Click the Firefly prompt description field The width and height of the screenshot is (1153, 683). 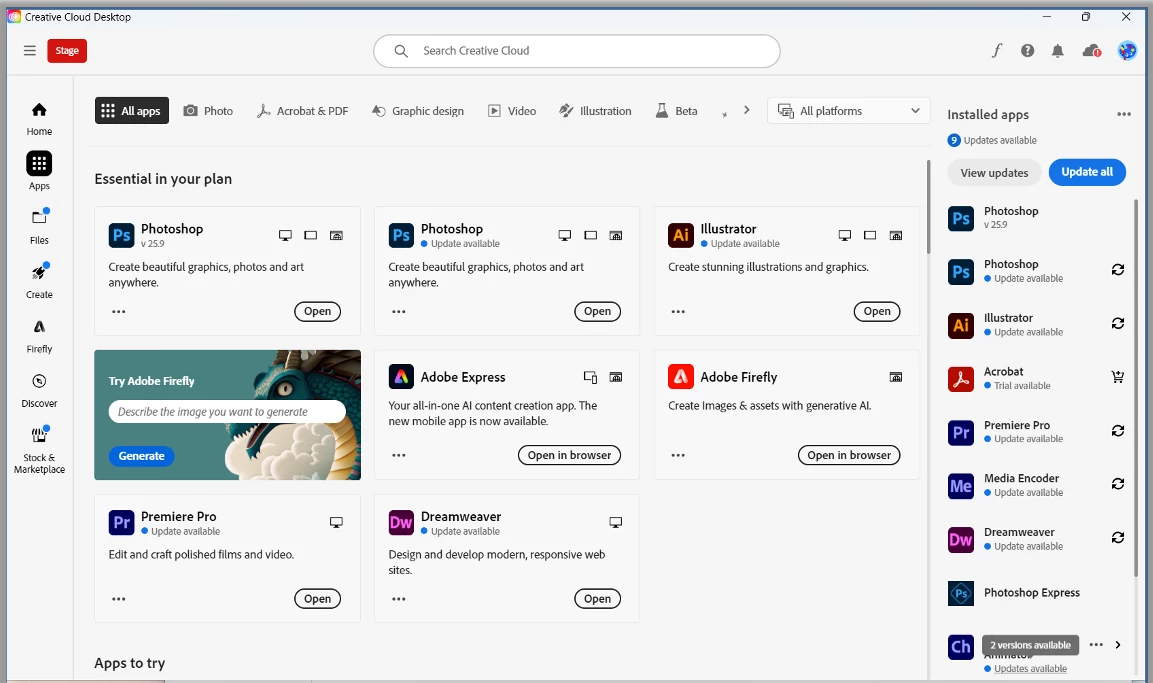(226, 412)
